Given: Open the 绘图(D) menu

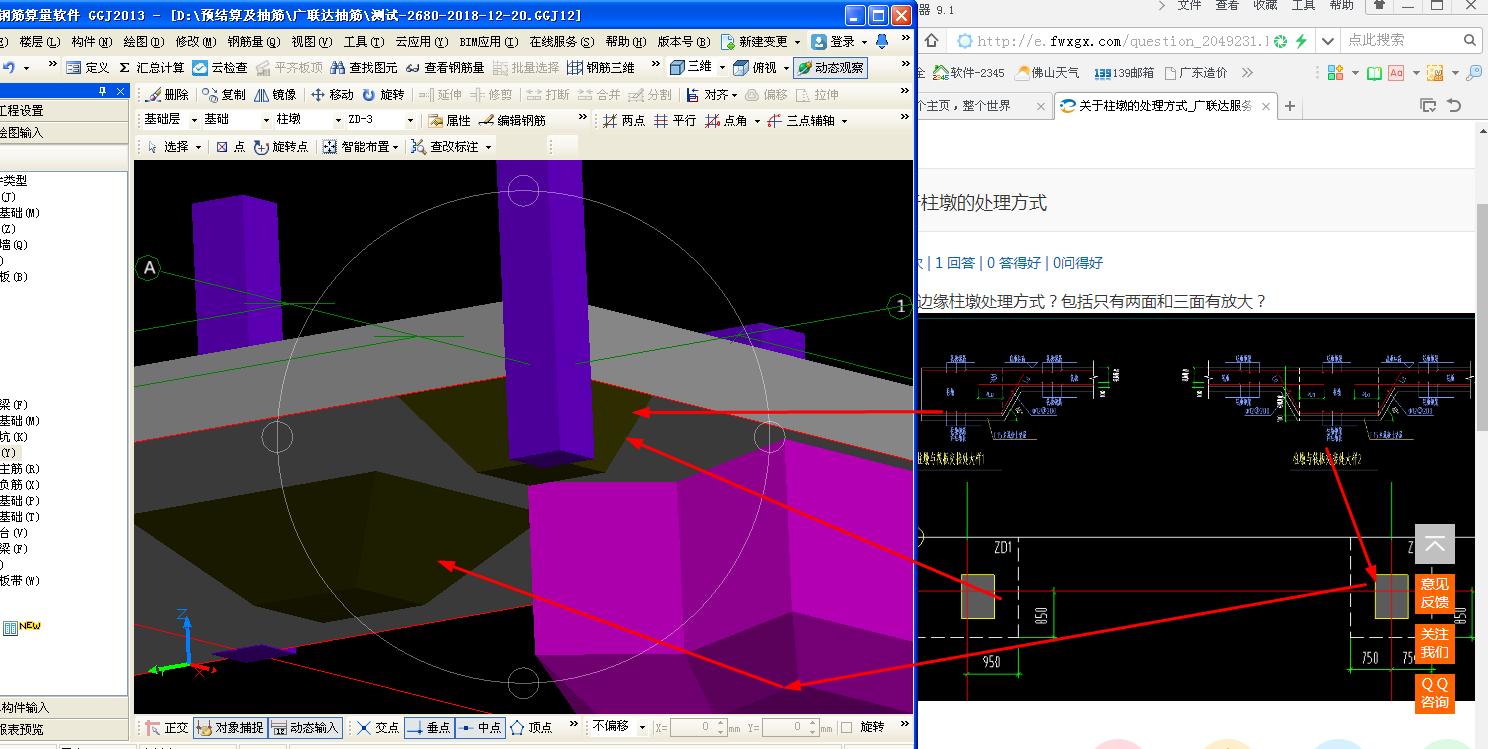Looking at the screenshot, I should point(143,42).
